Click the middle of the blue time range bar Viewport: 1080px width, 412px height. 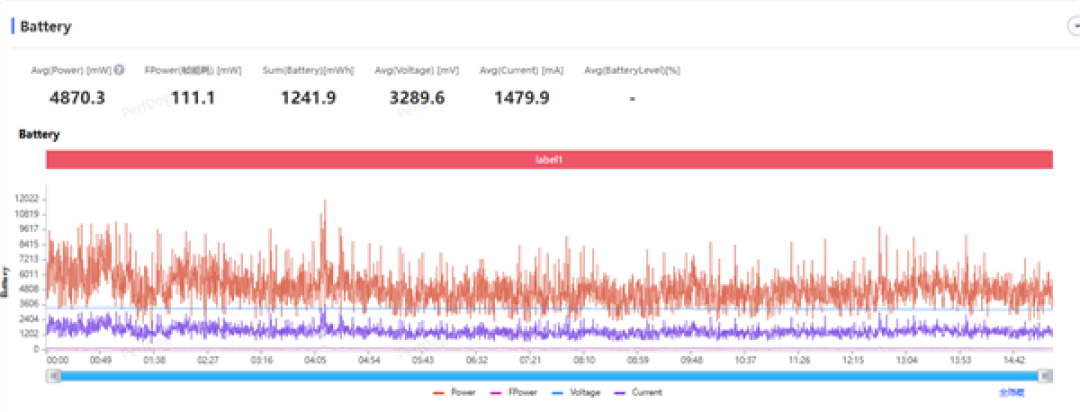click(x=550, y=376)
